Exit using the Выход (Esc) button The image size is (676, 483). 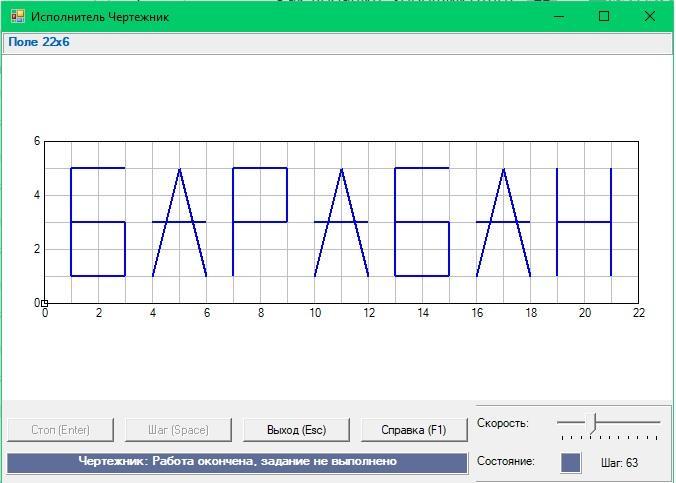pyautogui.click(x=297, y=430)
